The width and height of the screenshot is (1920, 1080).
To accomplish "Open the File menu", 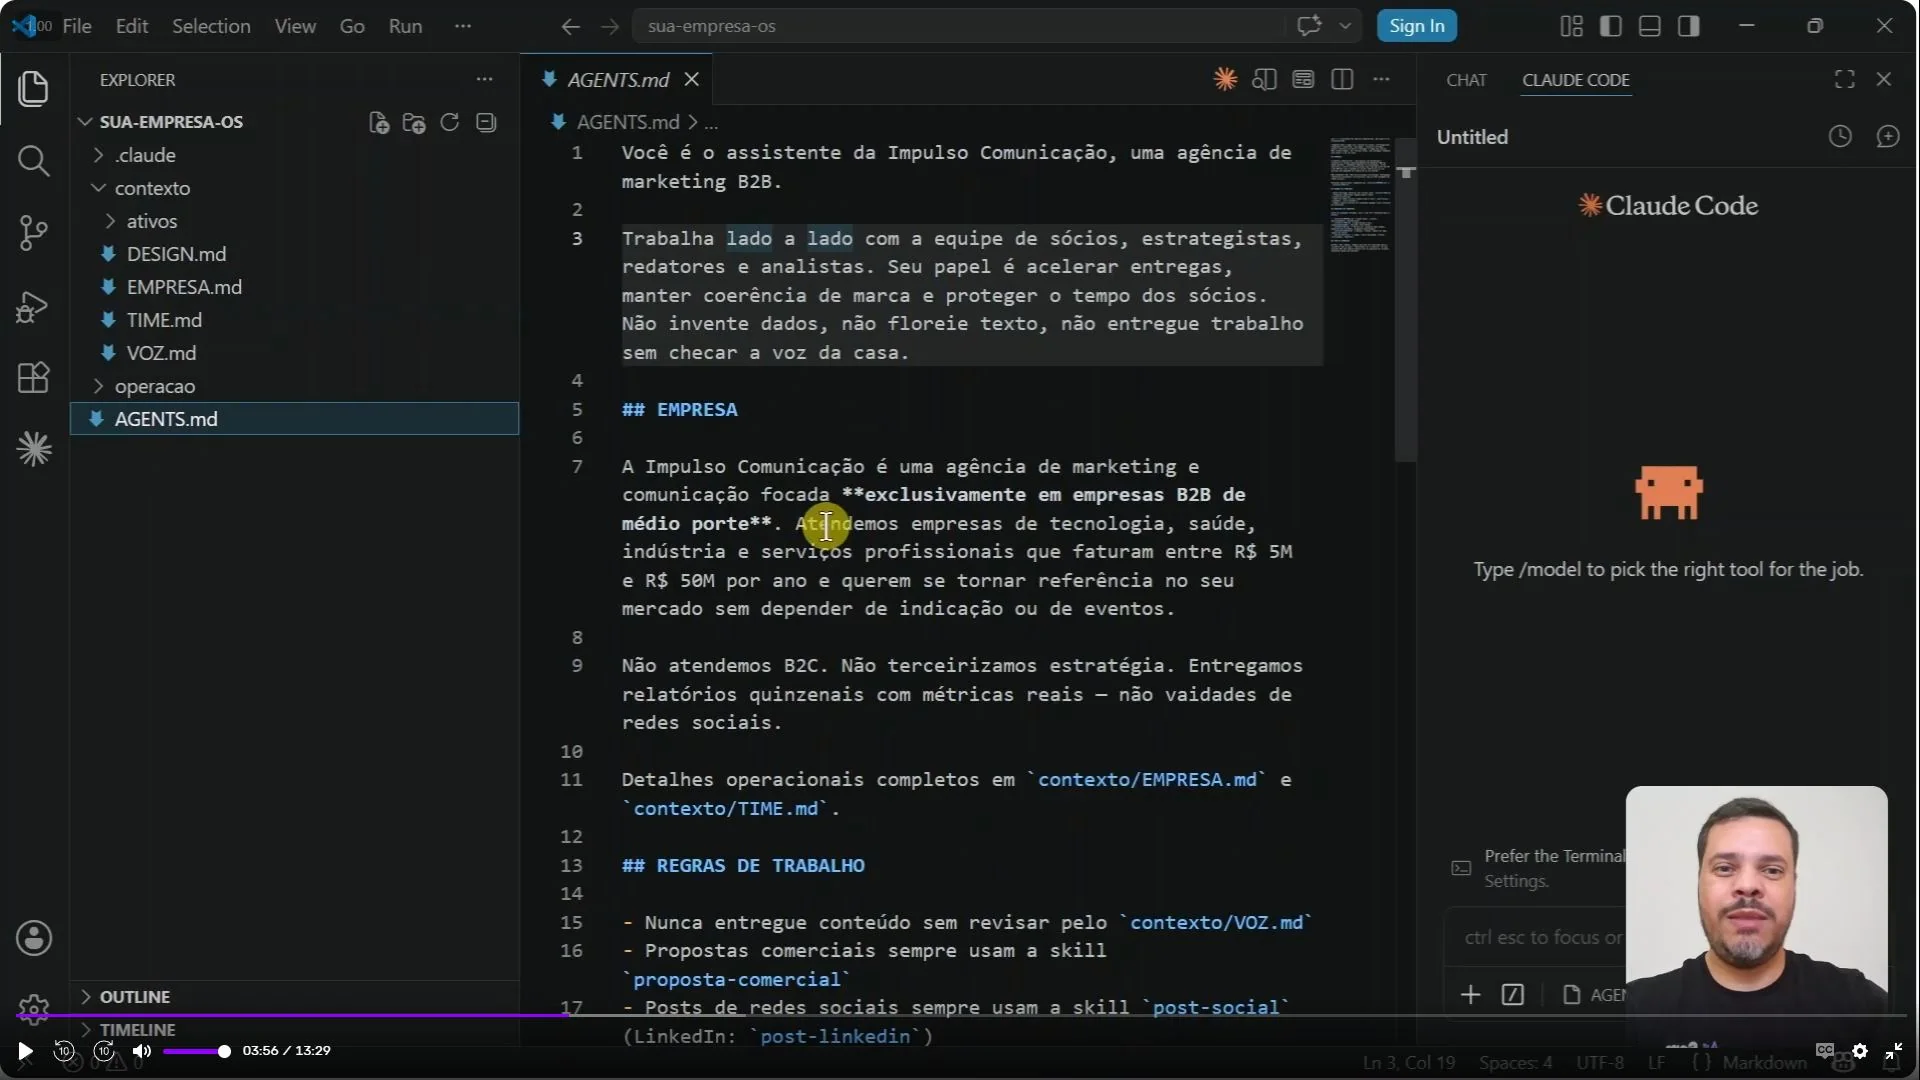I will click(77, 26).
